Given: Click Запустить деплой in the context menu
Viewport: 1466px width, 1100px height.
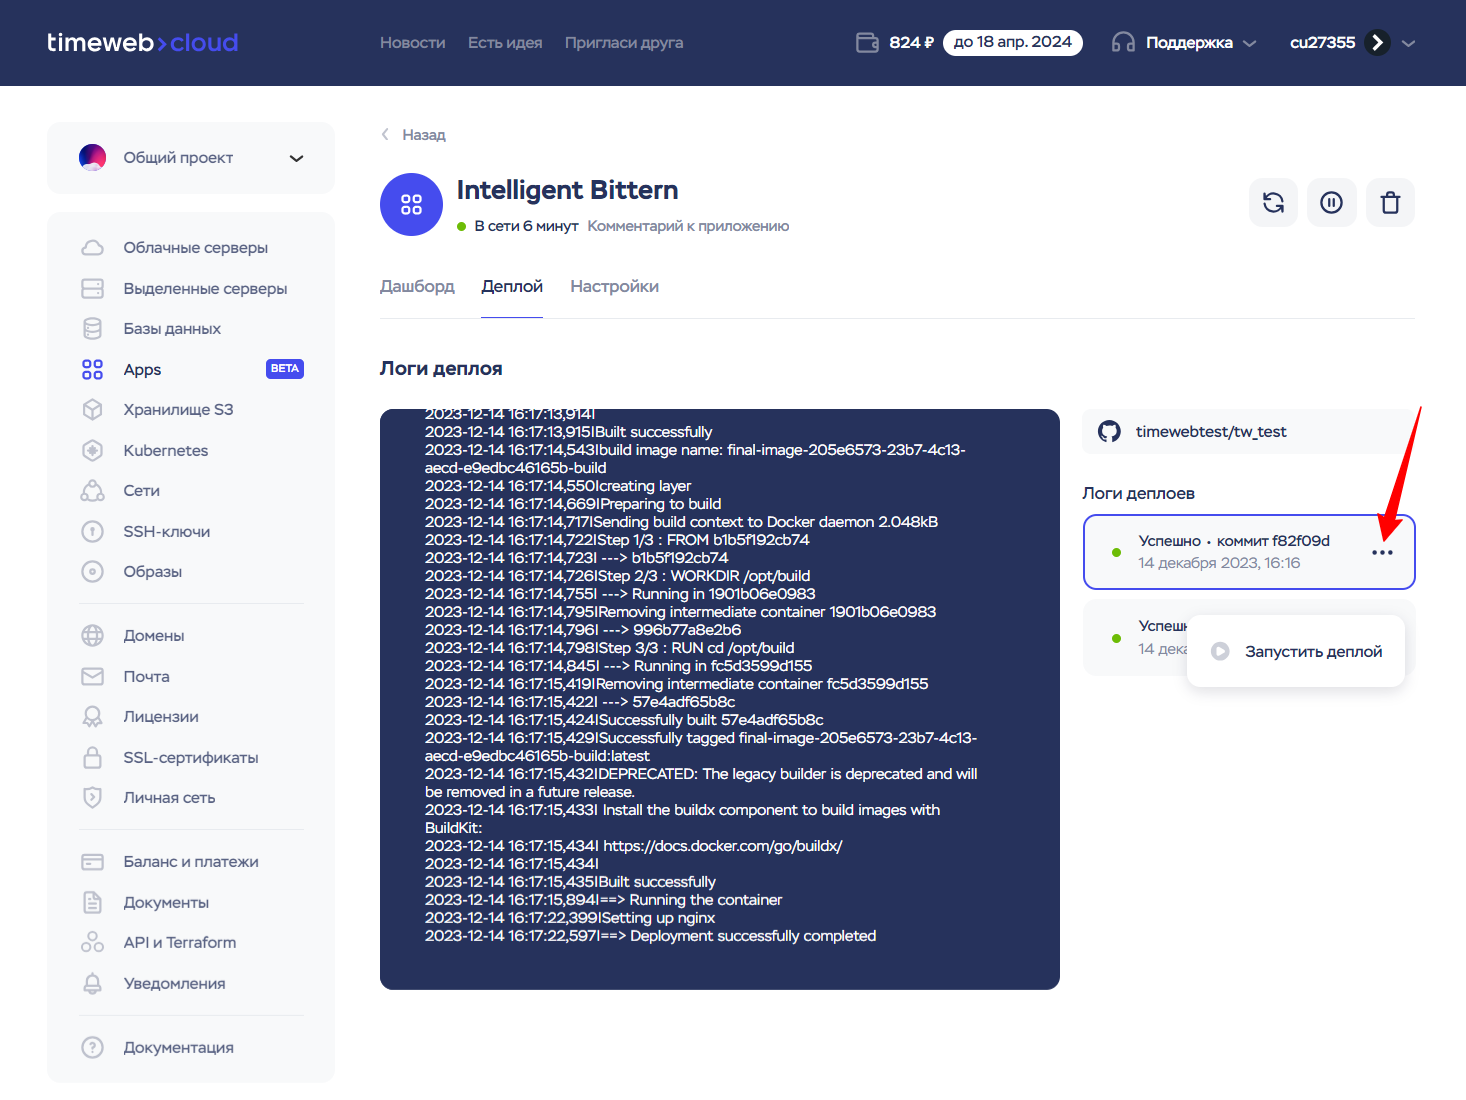Looking at the screenshot, I should pyautogui.click(x=1296, y=650).
